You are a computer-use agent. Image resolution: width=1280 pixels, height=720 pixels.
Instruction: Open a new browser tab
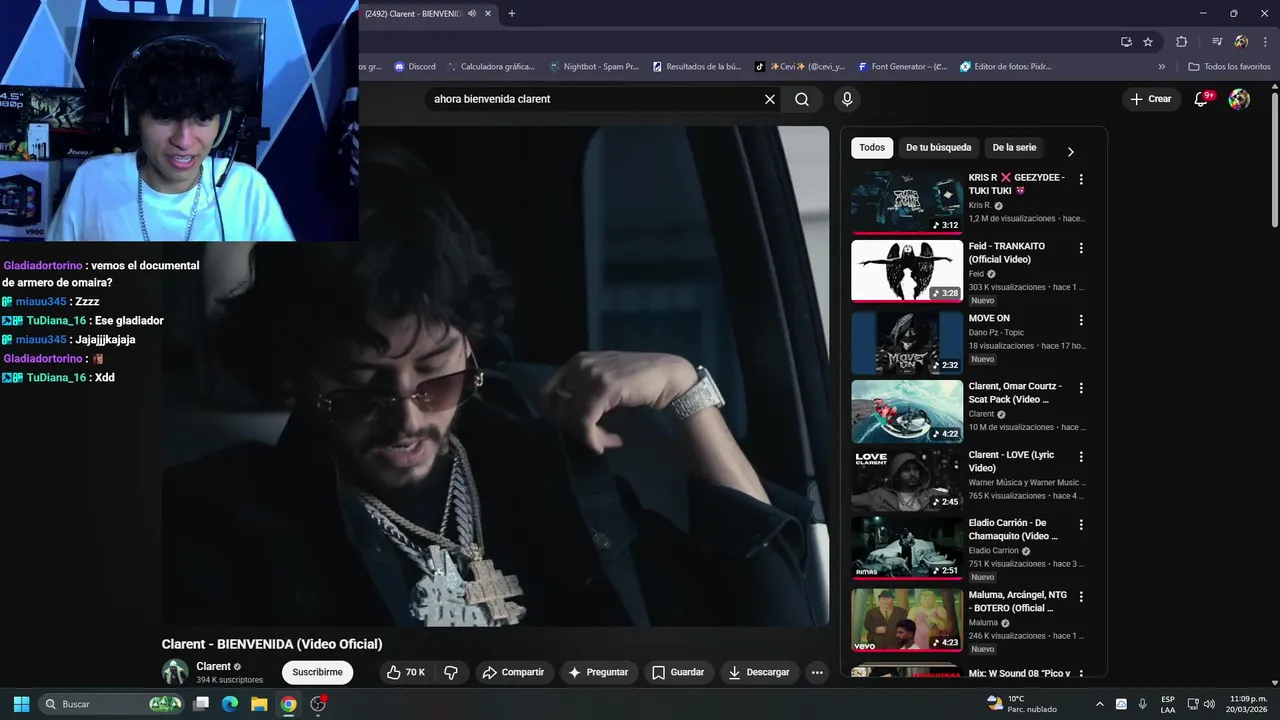[x=512, y=14]
